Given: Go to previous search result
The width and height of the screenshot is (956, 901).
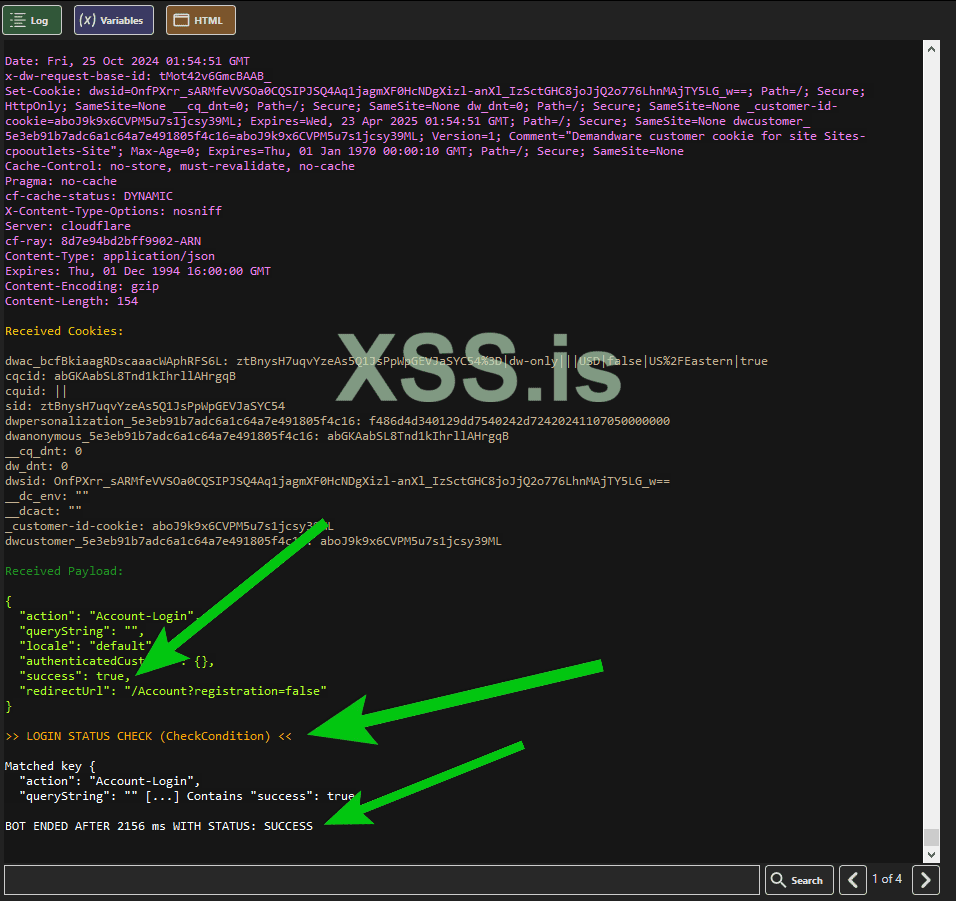Looking at the screenshot, I should pos(853,880).
